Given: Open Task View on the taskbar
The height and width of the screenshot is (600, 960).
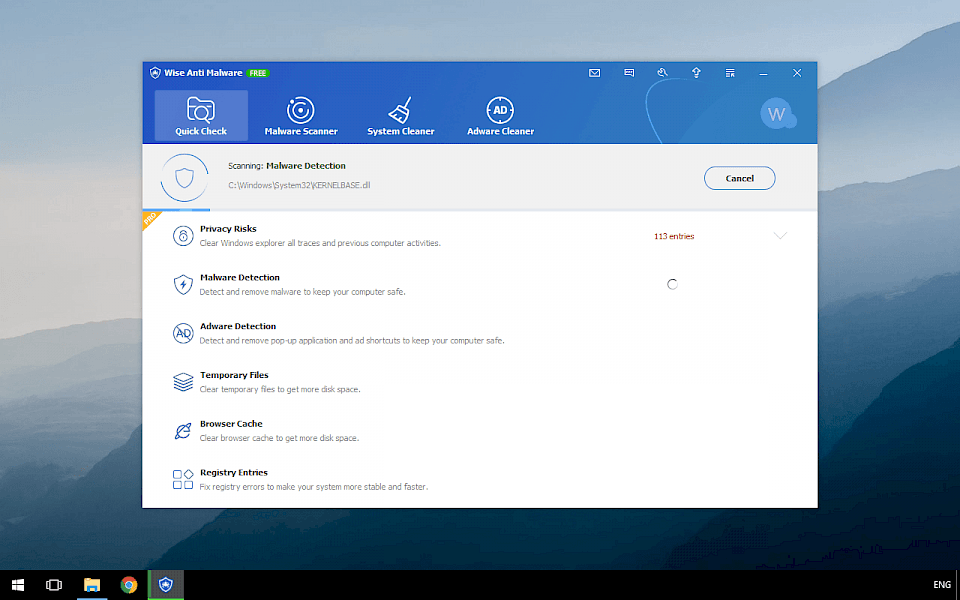Looking at the screenshot, I should [x=54, y=585].
